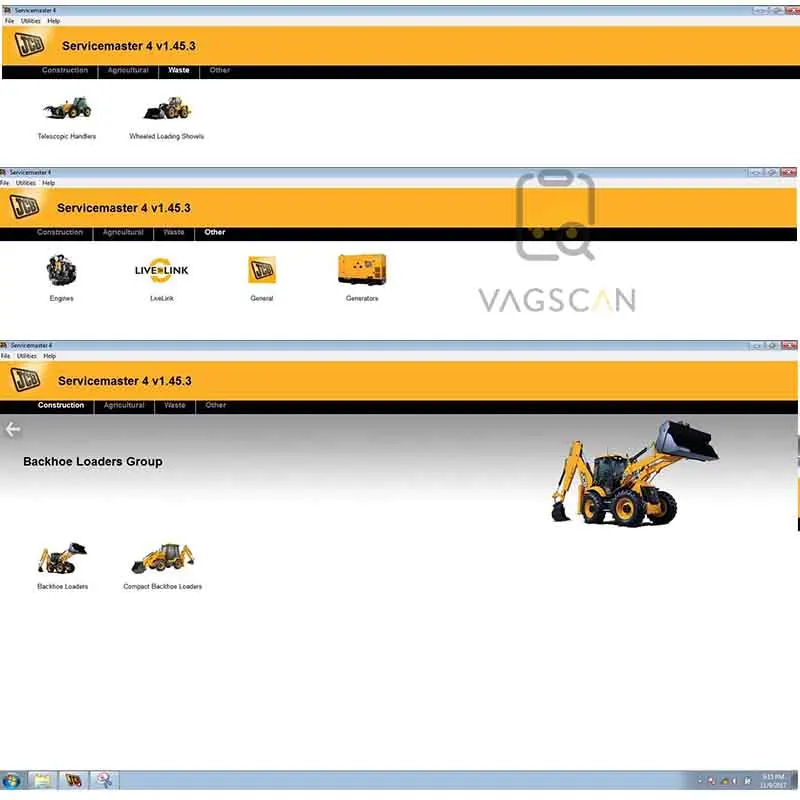Click the Generators label text
800x800 pixels.
[x=362, y=298]
